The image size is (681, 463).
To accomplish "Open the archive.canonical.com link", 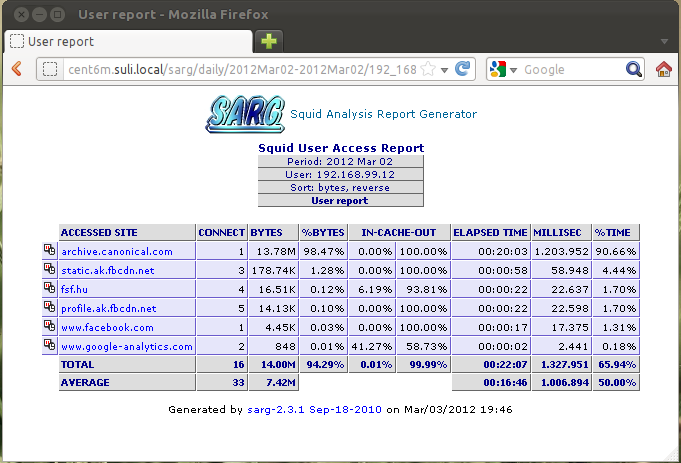I will 117,251.
